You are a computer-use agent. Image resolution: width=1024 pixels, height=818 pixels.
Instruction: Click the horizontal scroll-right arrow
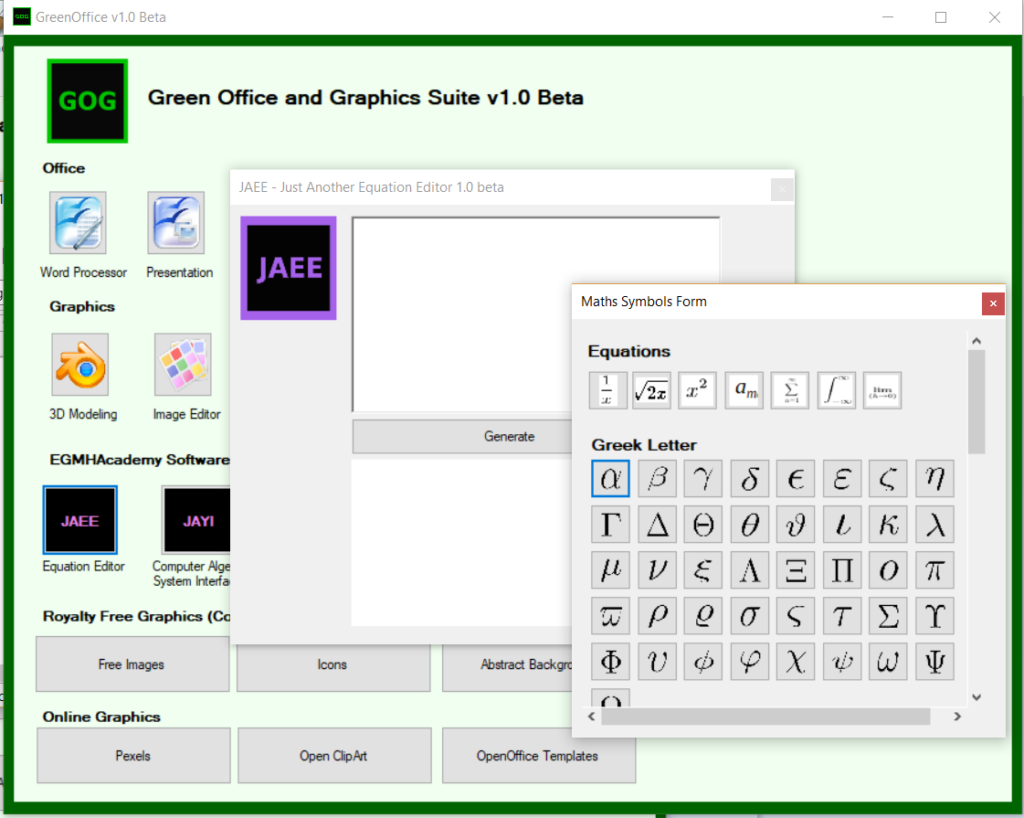(x=957, y=716)
